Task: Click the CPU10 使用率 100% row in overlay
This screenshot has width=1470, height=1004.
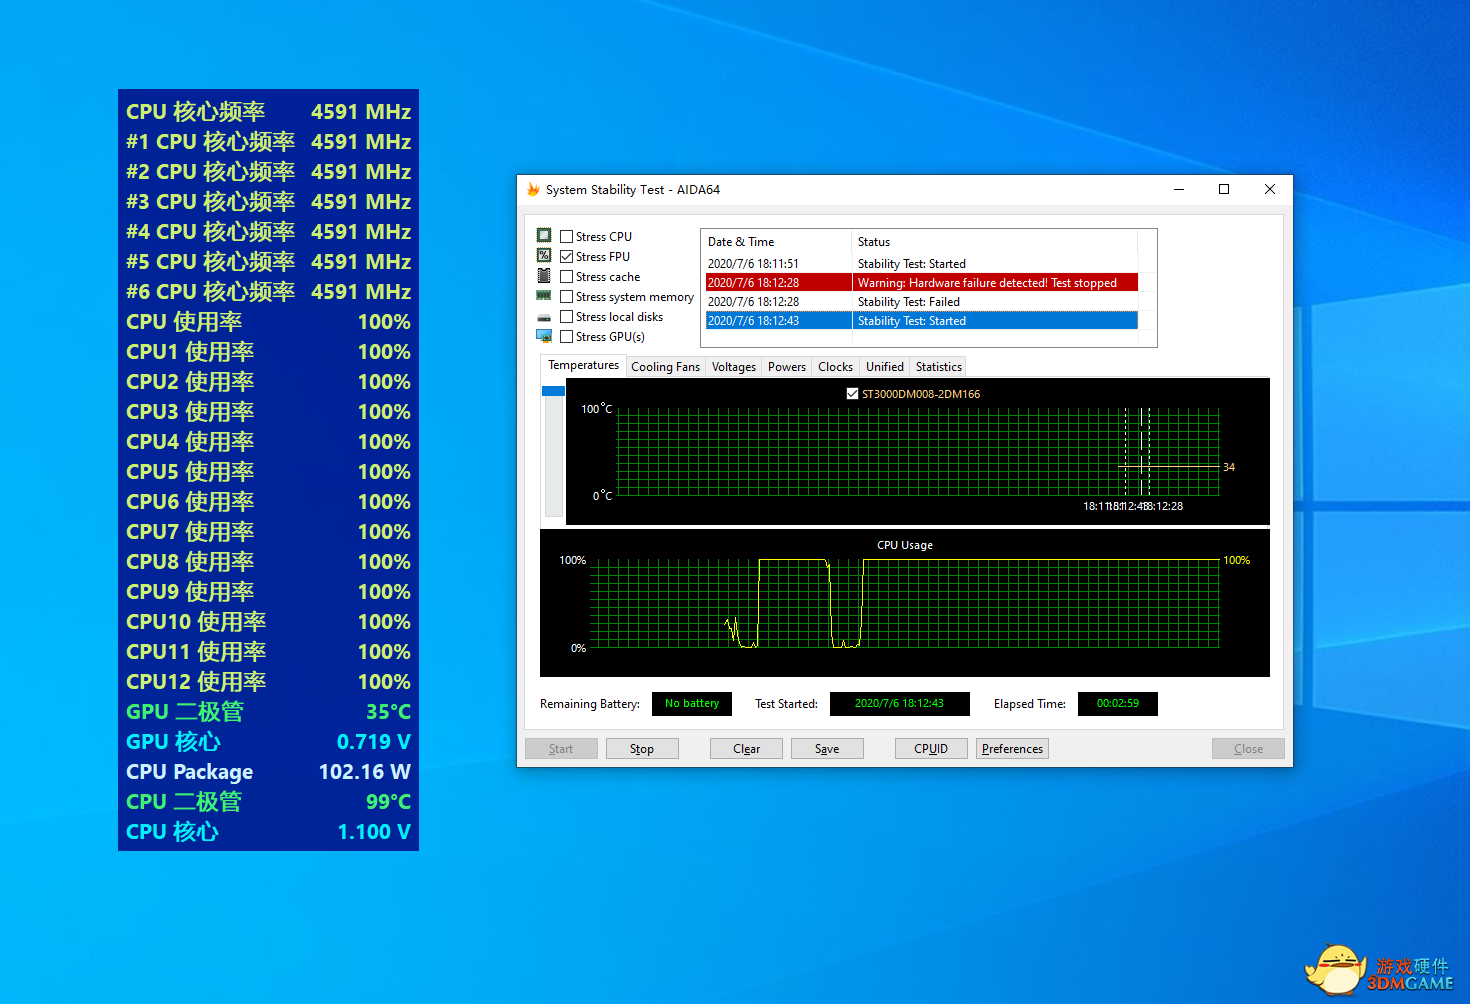Action: (268, 622)
